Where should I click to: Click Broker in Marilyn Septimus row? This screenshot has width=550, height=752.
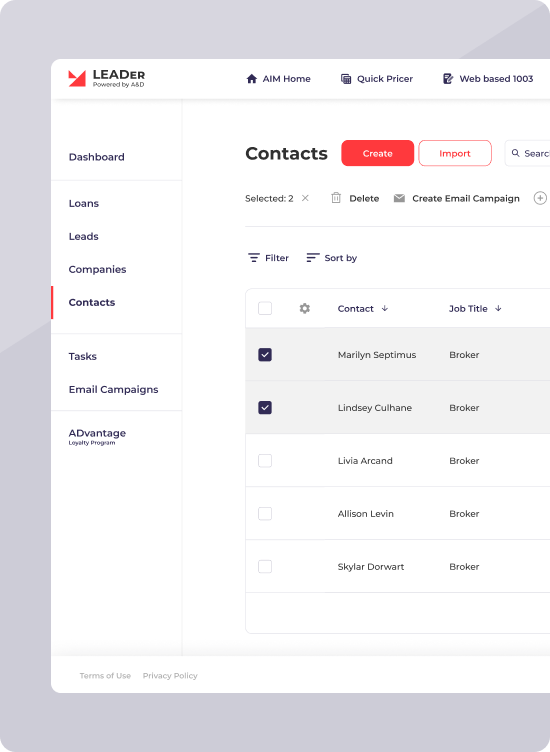464,355
